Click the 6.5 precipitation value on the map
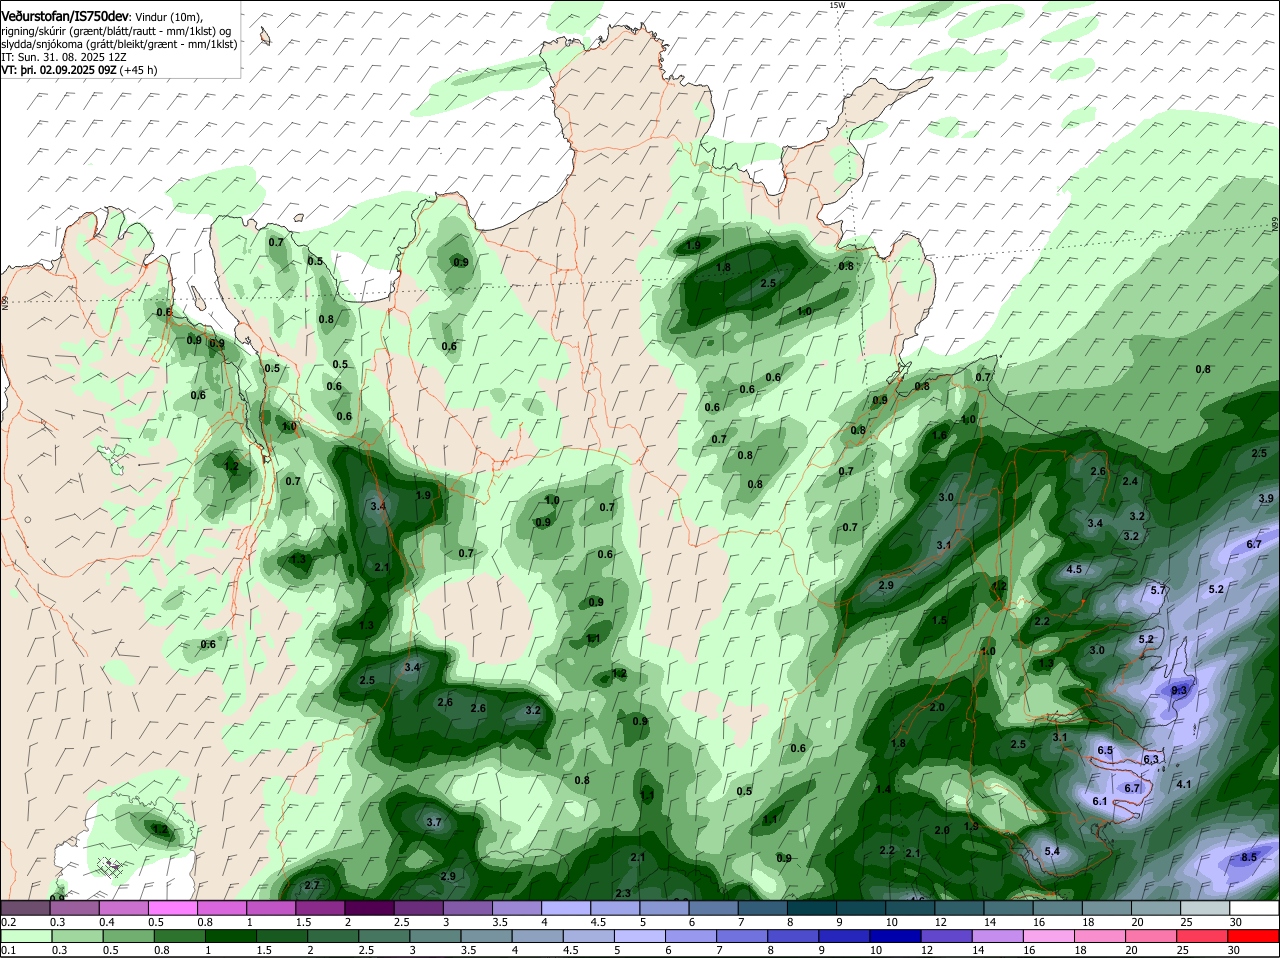This screenshot has height=958, width=1280. (x=1105, y=750)
